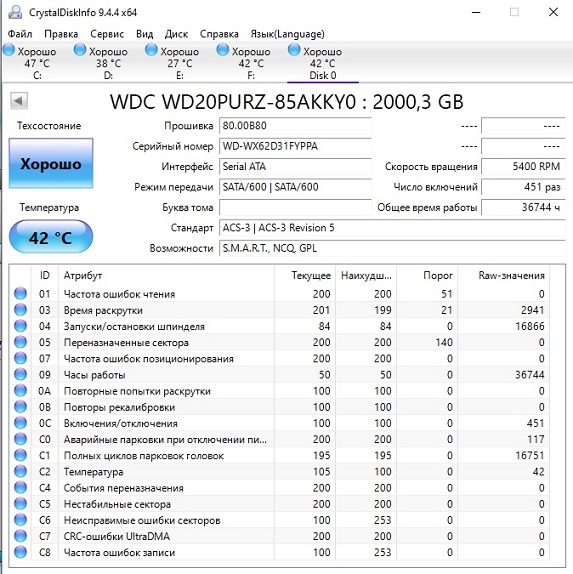Open the Диск menu

coord(176,34)
